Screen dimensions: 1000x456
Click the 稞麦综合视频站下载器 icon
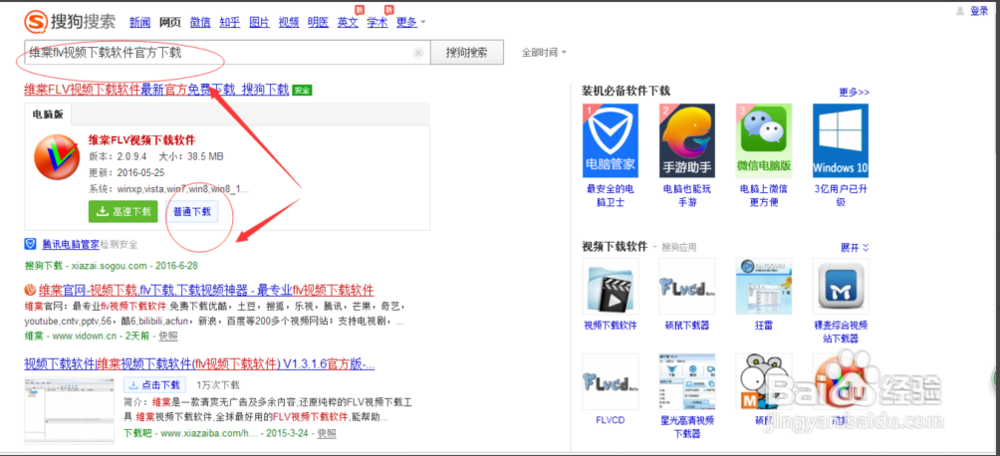pos(841,286)
